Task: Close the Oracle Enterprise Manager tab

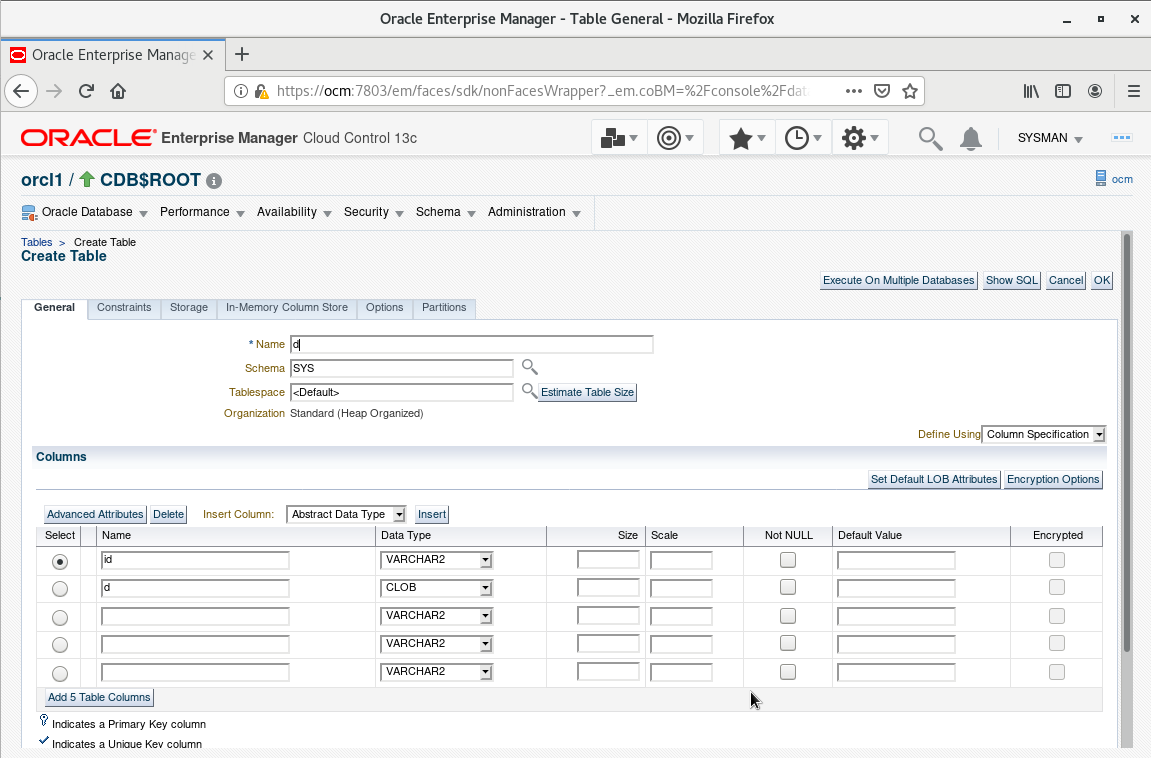Action: tap(208, 55)
